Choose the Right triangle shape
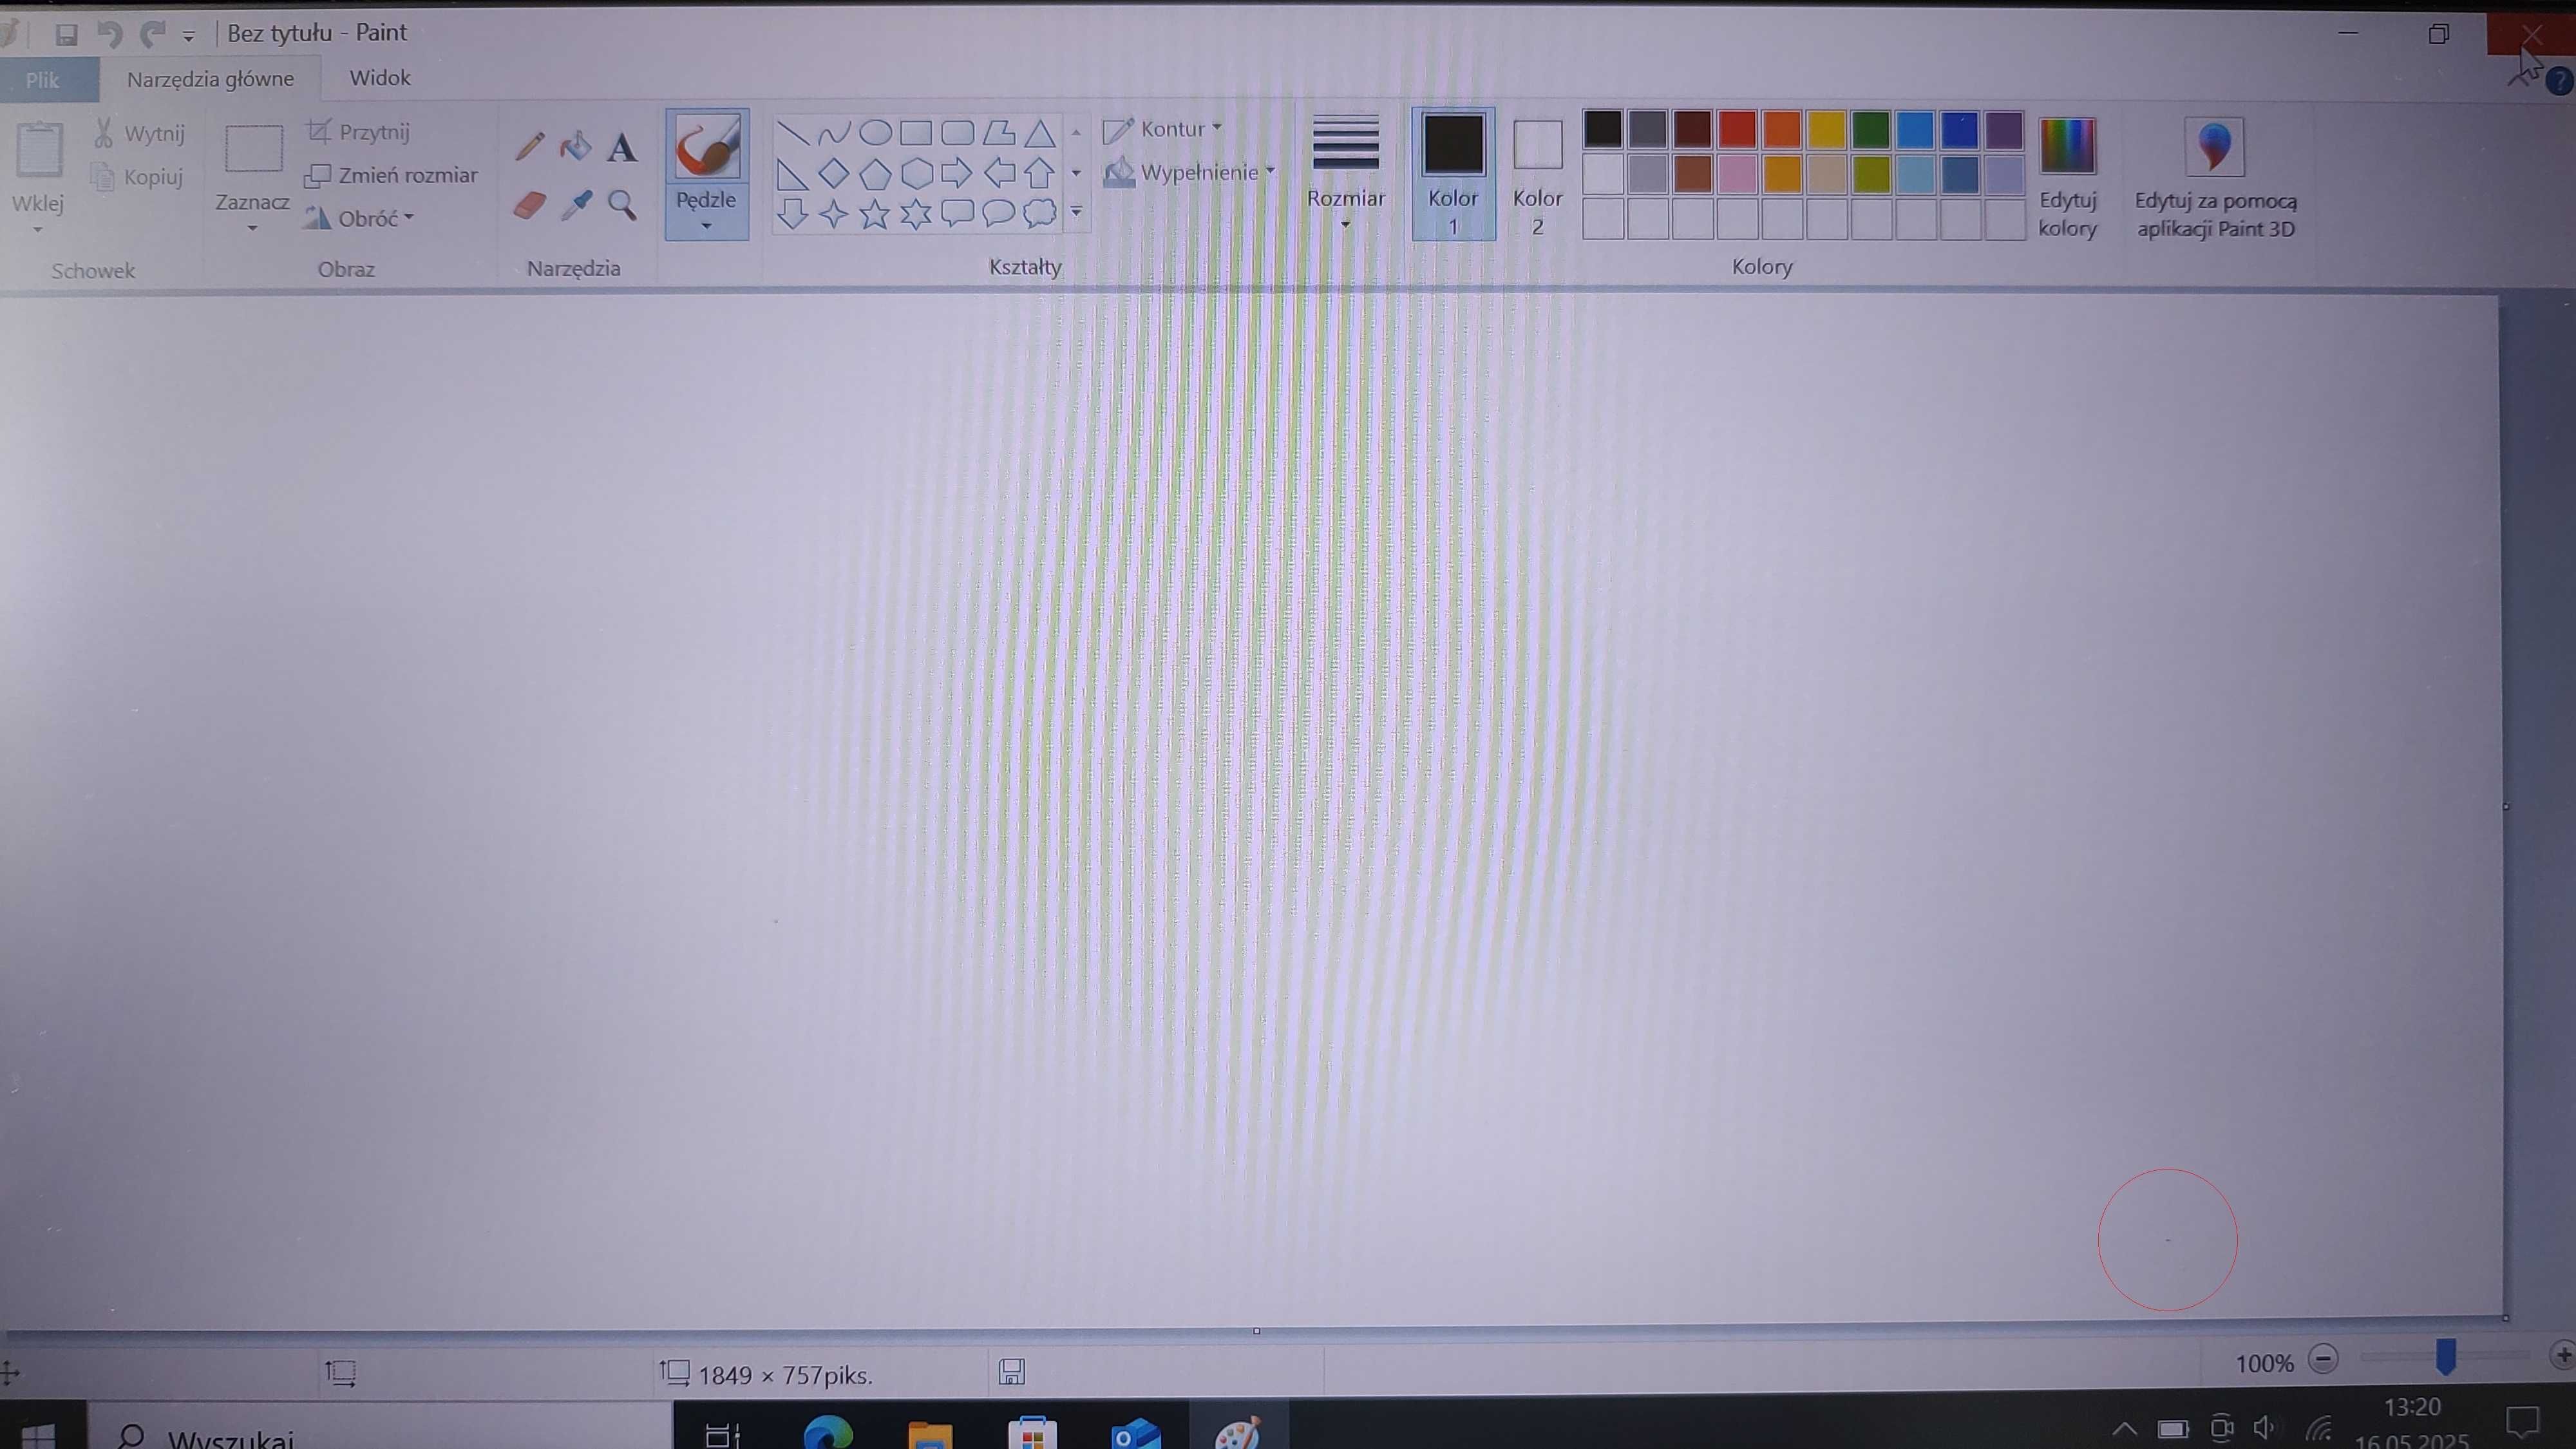This screenshot has width=2576, height=1449. pyautogui.click(x=792, y=174)
